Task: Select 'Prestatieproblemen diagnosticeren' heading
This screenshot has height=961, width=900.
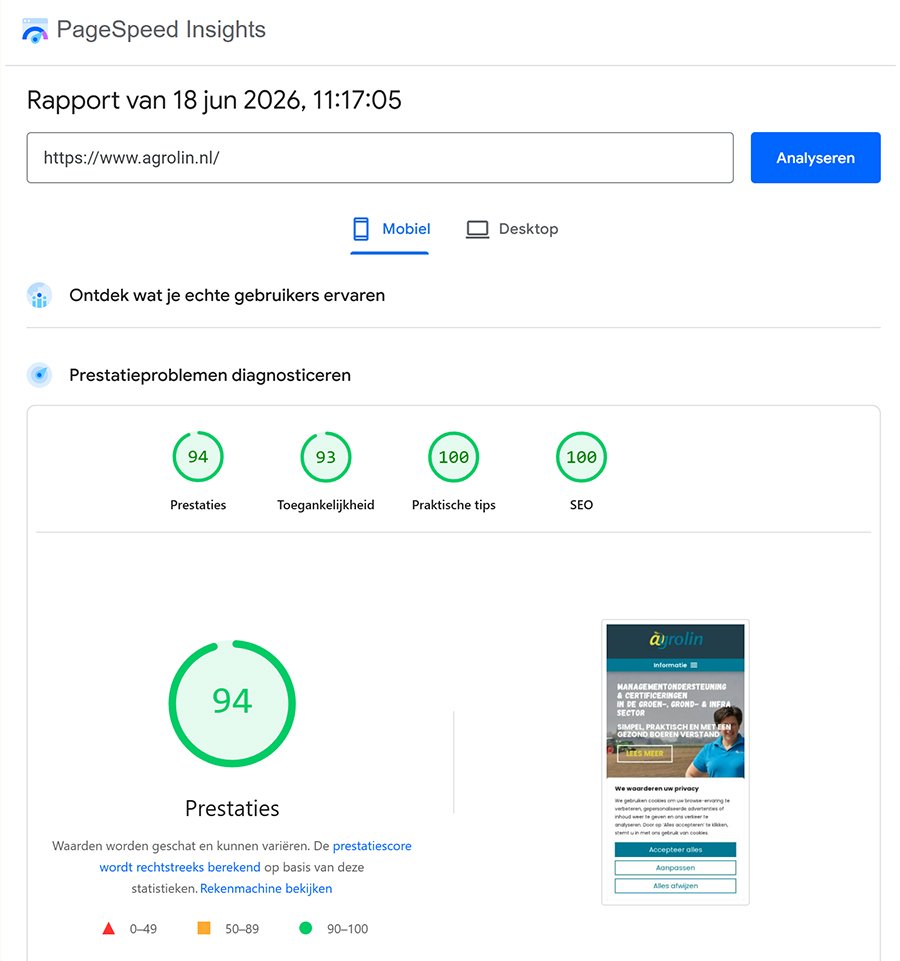Action: pyautogui.click(x=210, y=375)
